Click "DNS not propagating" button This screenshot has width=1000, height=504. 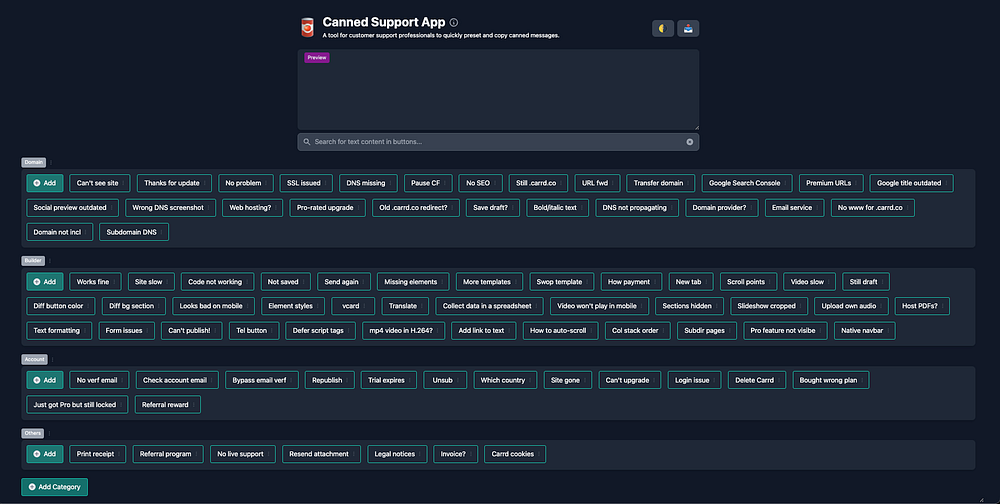[637, 208]
